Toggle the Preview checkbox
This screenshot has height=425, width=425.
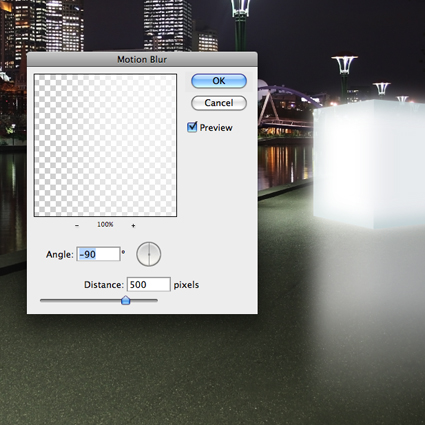[x=192, y=127]
